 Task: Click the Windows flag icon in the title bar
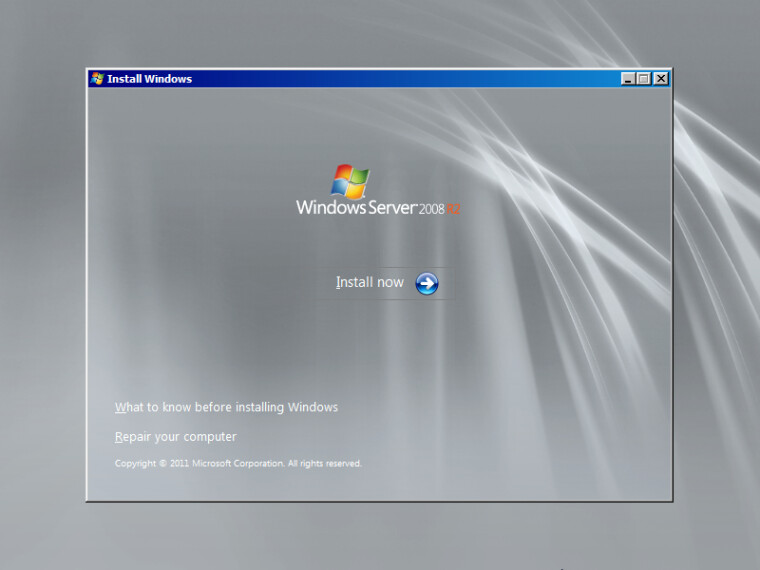97,79
